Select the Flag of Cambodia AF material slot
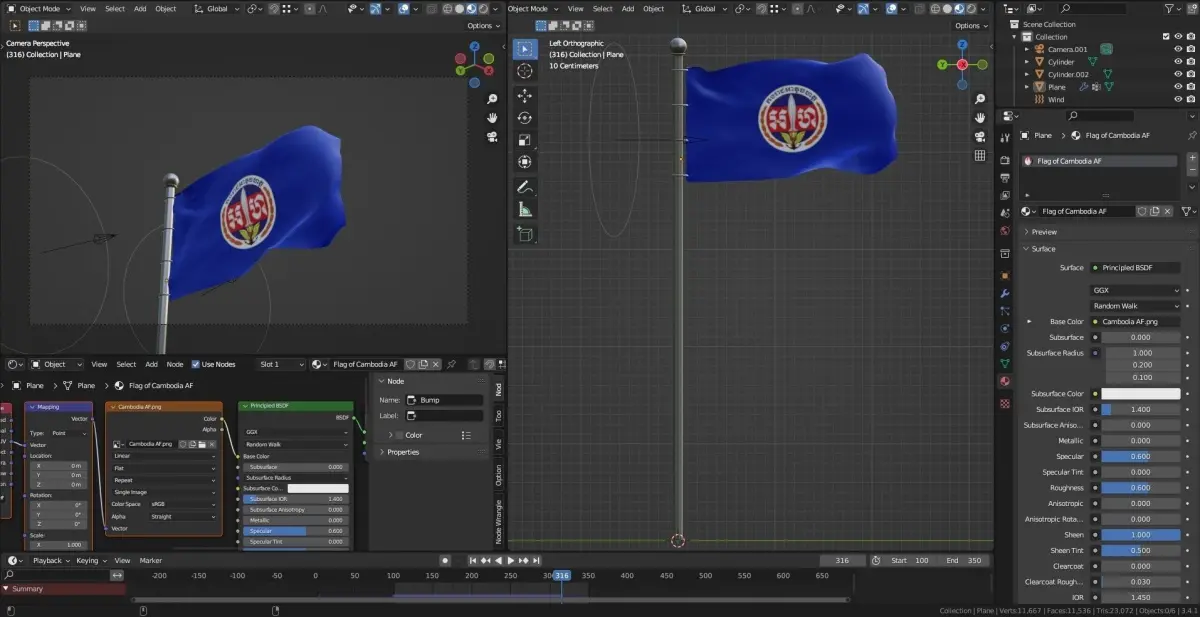Screen dimensions: 1200x617 pos(1099,161)
